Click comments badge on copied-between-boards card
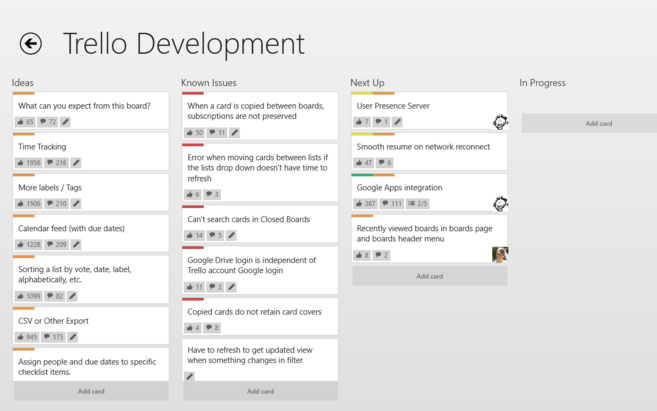Viewport: 657px width, 411px height. (x=217, y=132)
